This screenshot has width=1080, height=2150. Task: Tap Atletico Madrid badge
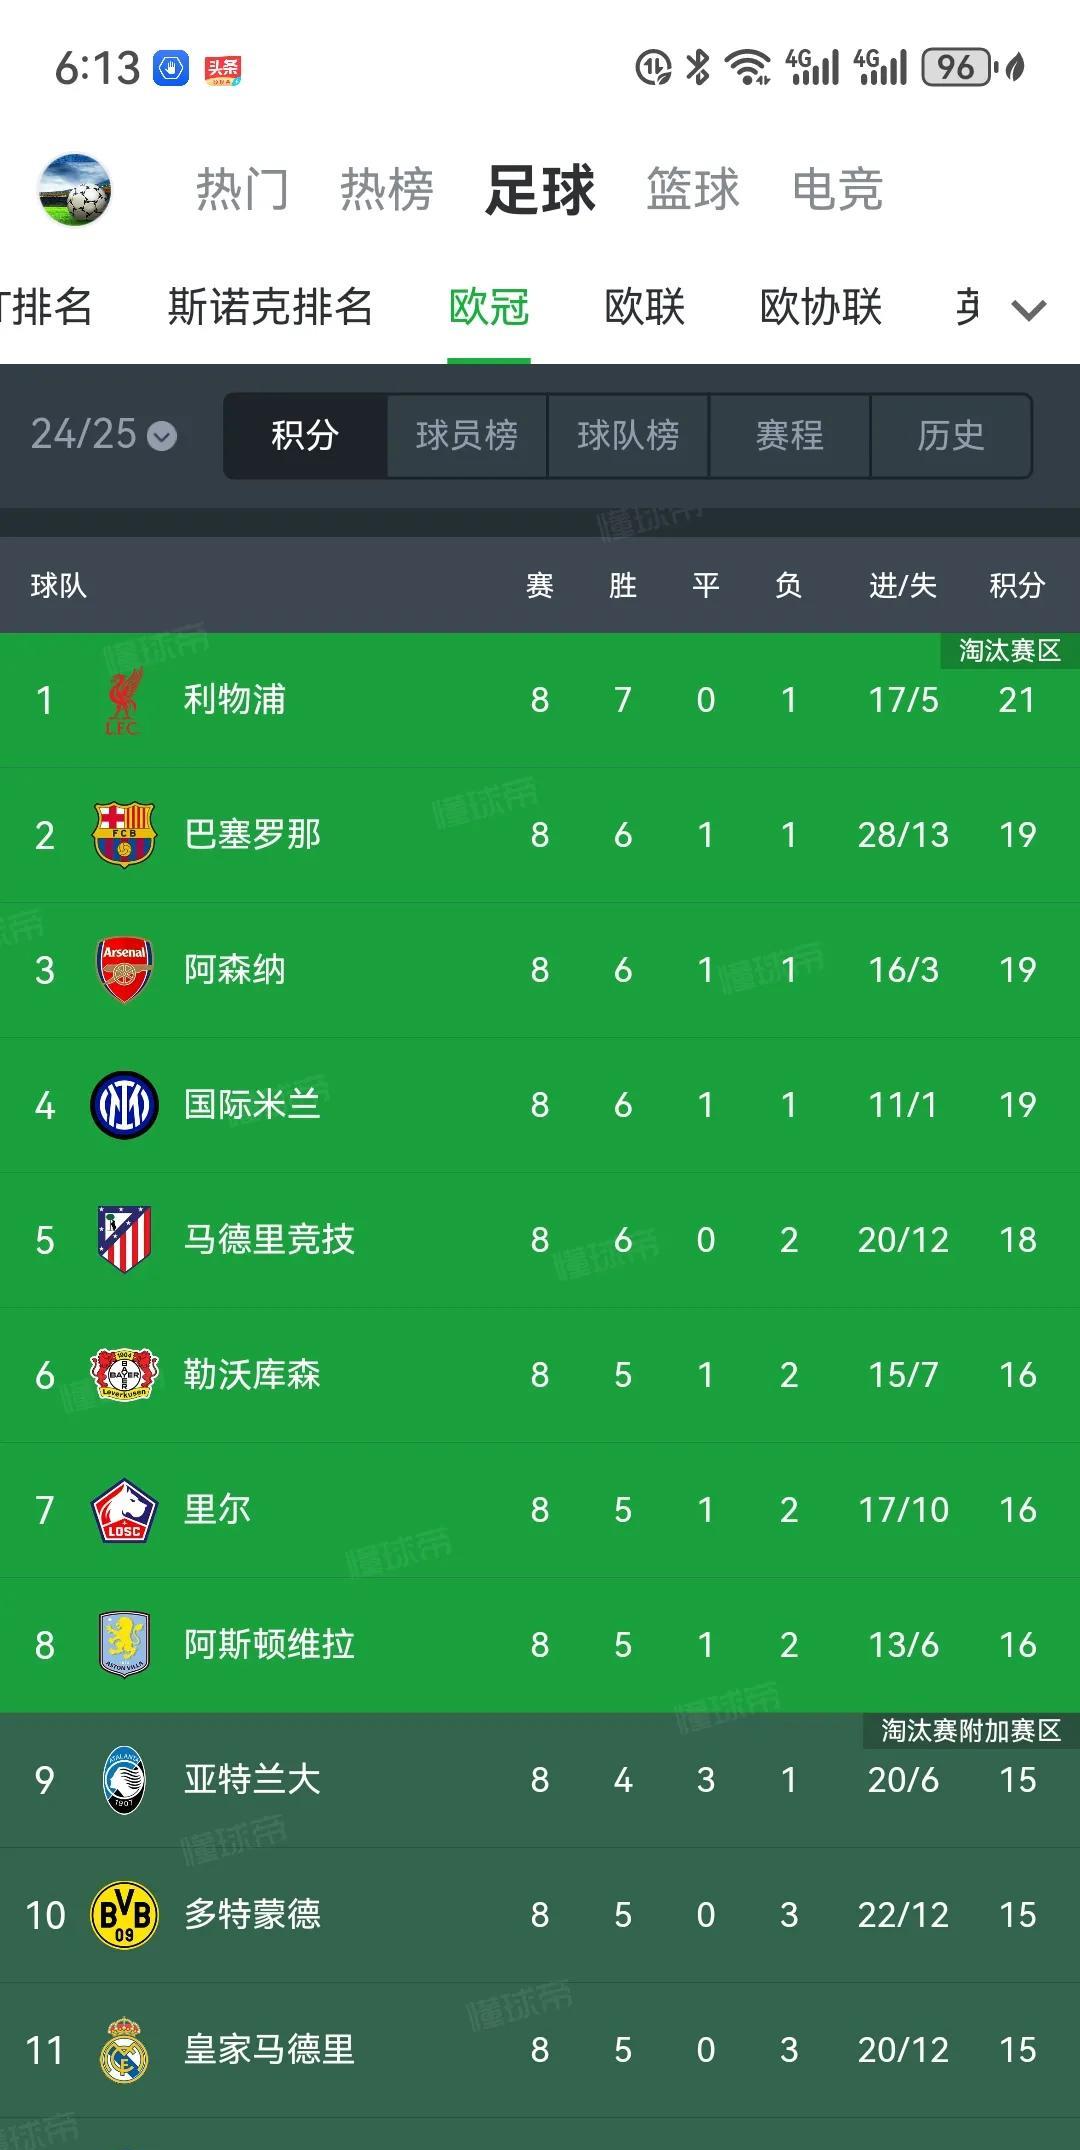pyautogui.click(x=124, y=1240)
